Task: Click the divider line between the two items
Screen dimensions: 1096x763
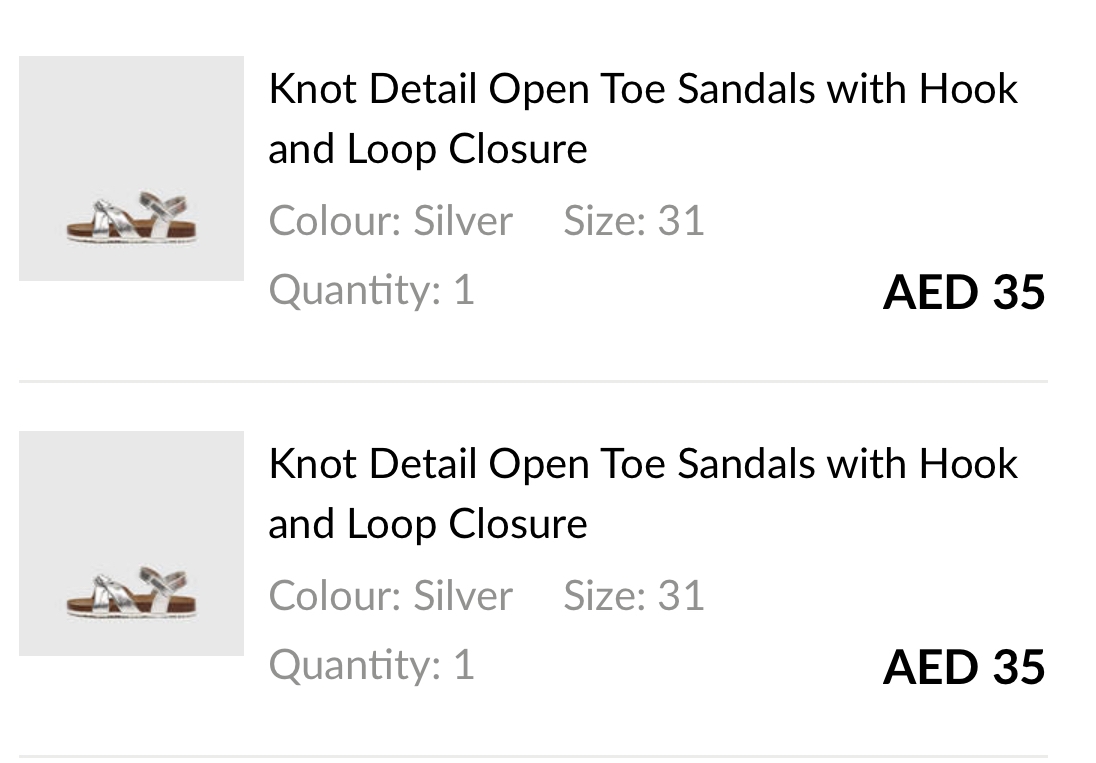Action: click(533, 381)
